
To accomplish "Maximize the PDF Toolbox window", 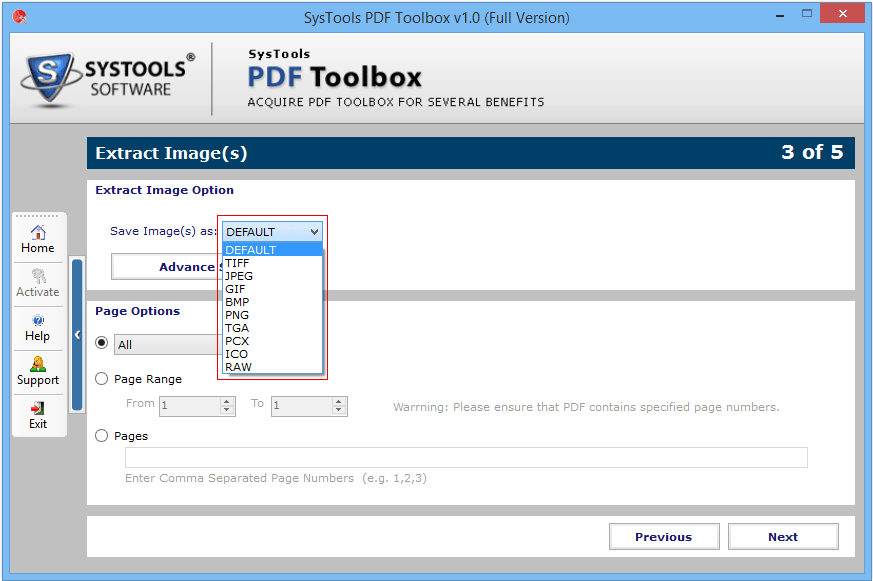I will (807, 14).
